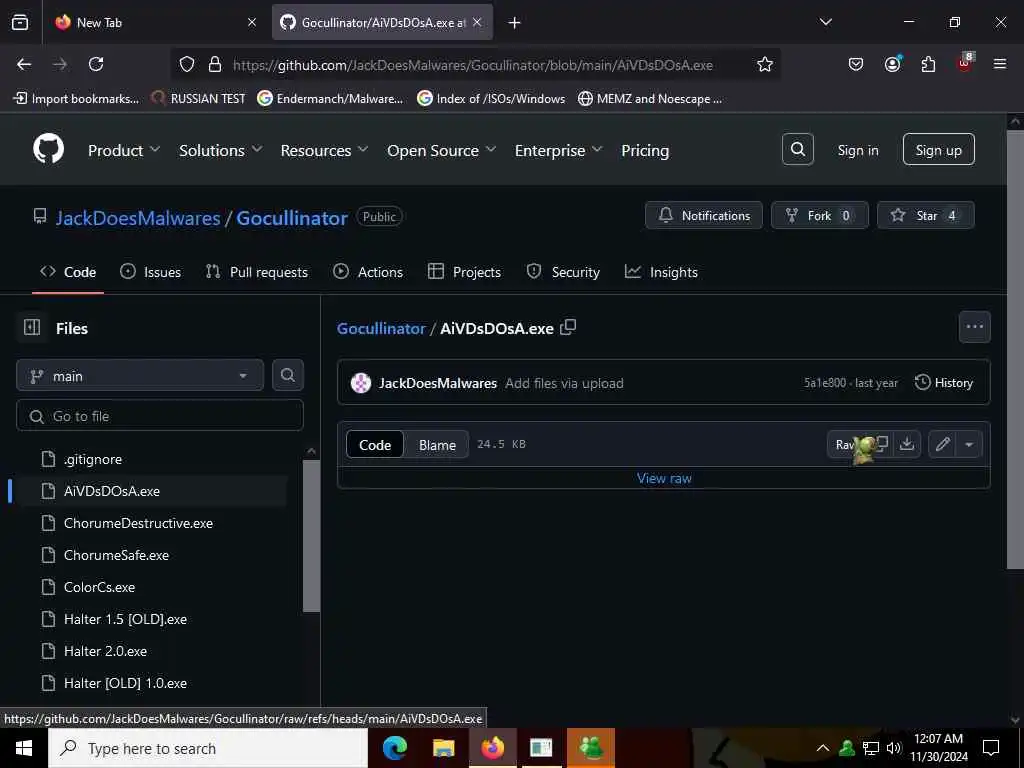Image resolution: width=1024 pixels, height=768 pixels.
Task: Fork the Gocullinator repository
Action: (820, 216)
